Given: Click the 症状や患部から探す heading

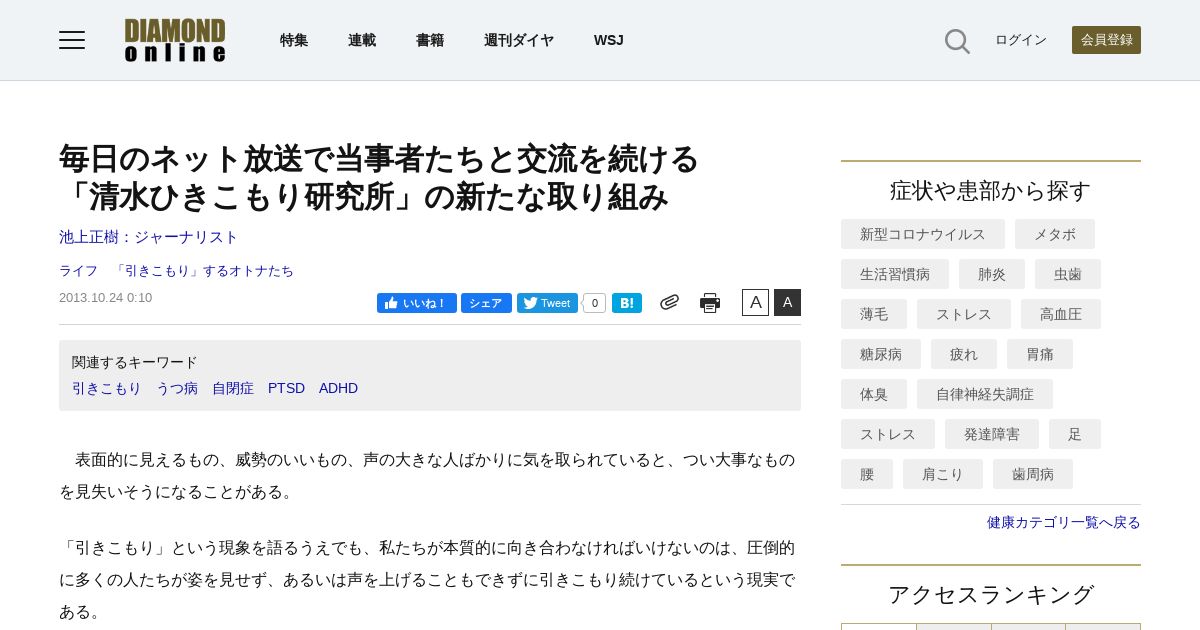Looking at the screenshot, I should (991, 190).
